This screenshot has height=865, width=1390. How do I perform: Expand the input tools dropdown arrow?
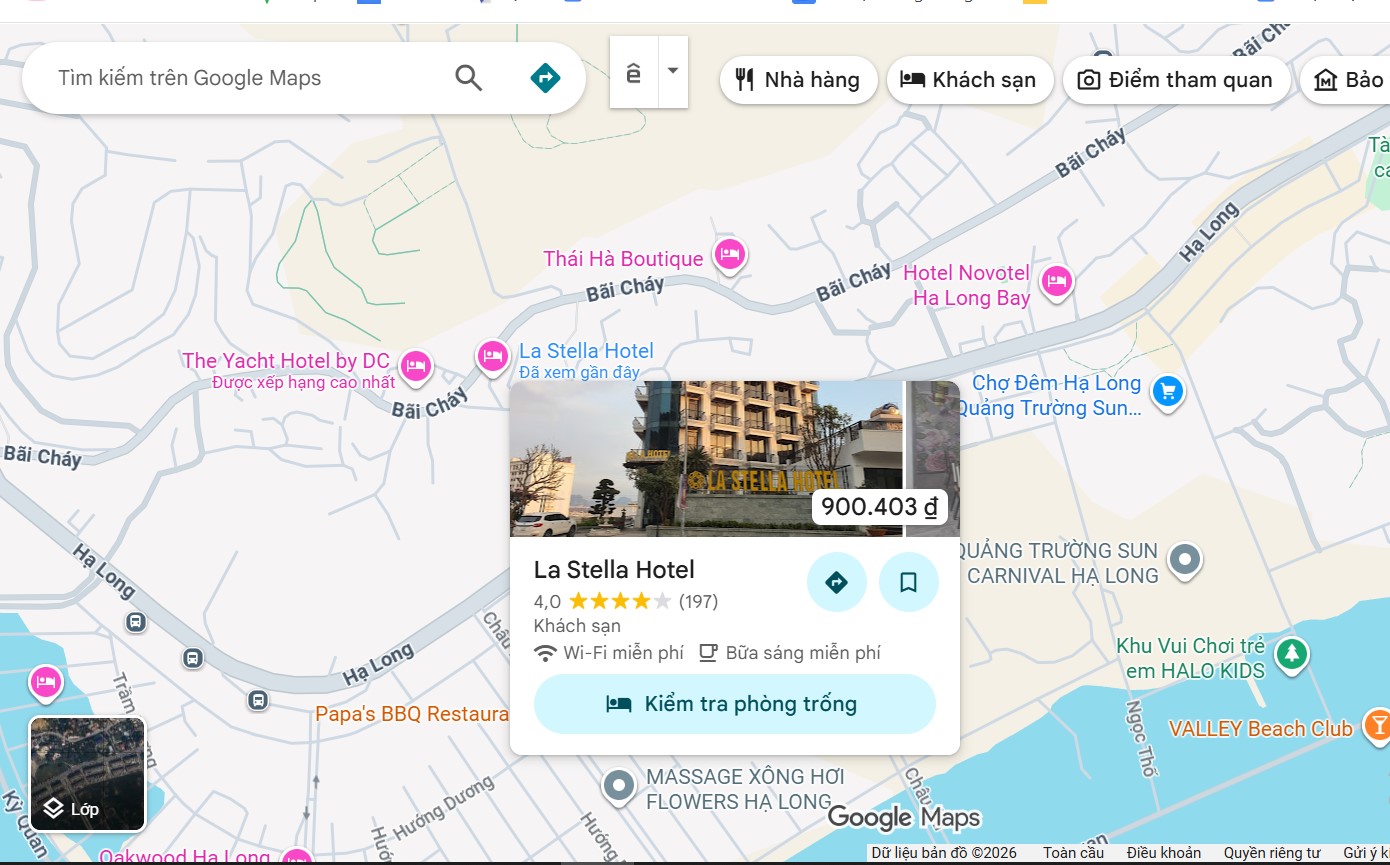point(673,72)
